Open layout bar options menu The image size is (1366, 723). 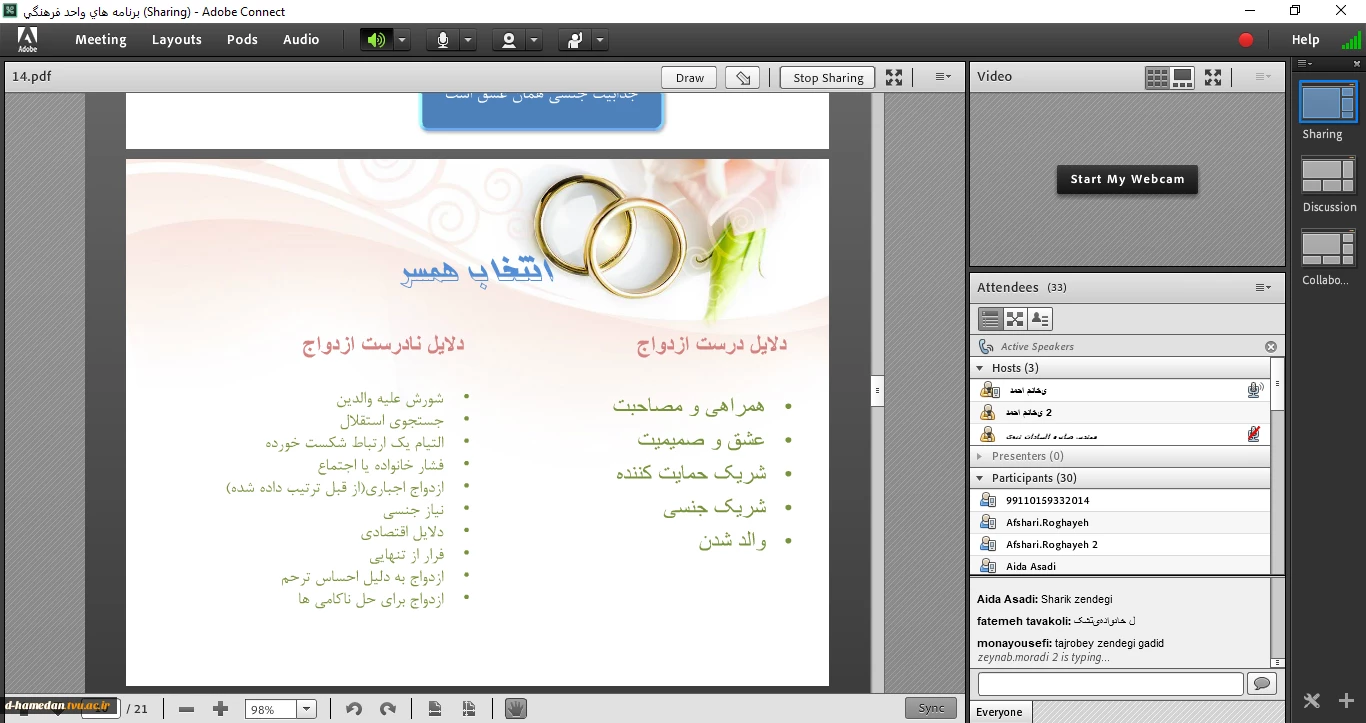pyautogui.click(x=1304, y=64)
